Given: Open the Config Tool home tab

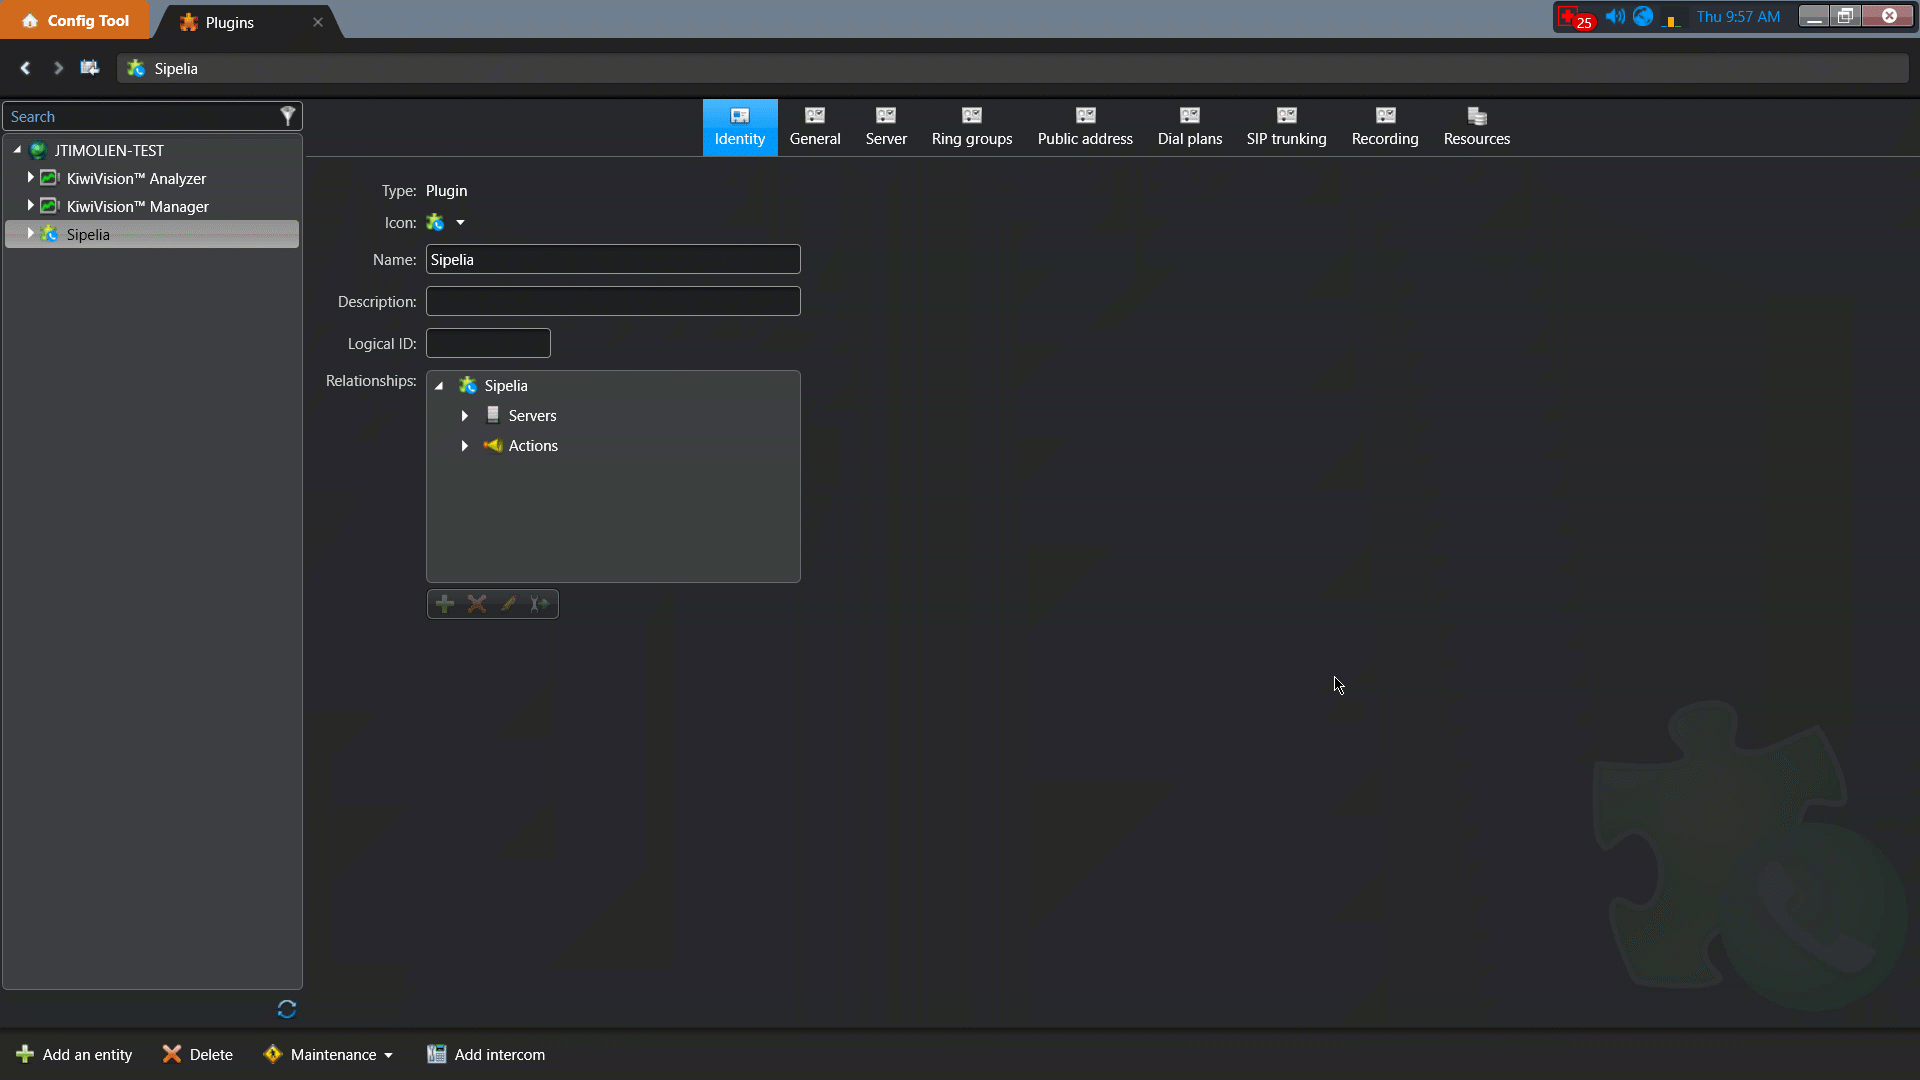Looking at the screenshot, I should (75, 20).
